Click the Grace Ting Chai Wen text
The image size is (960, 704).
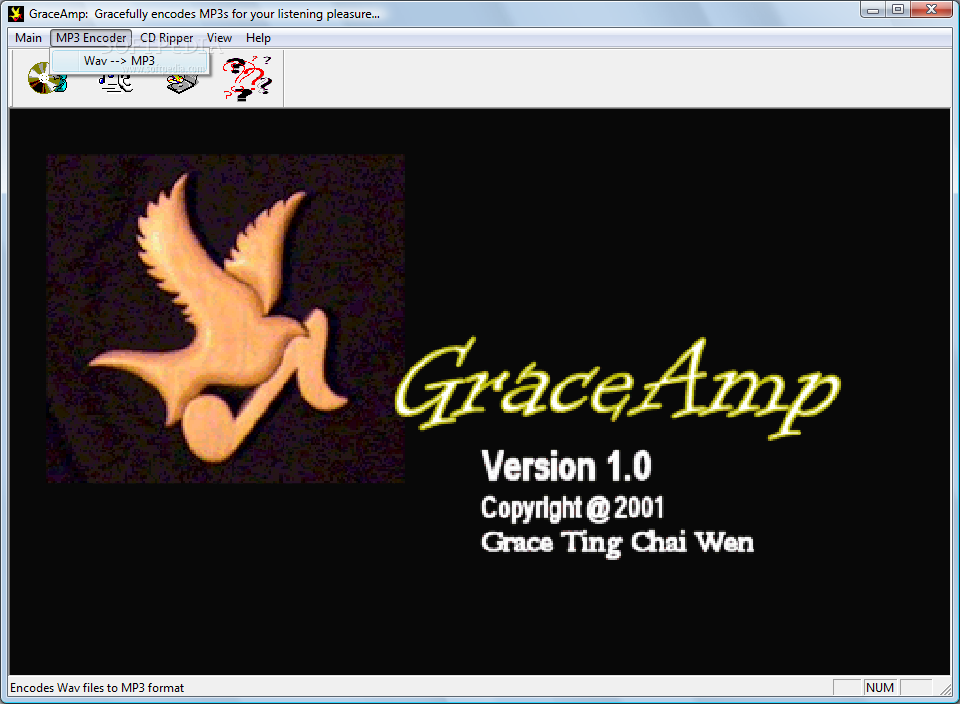tap(617, 543)
